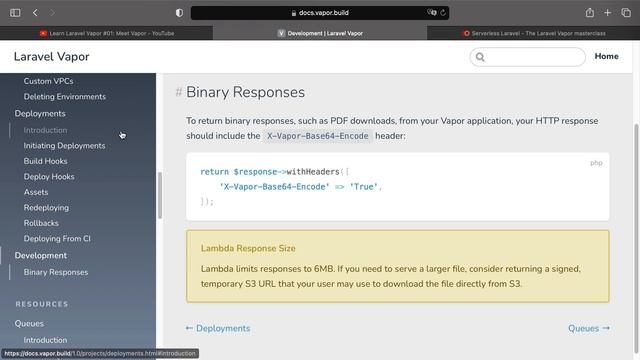The width and height of the screenshot is (640, 360).
Task: Toggle the Safari sidebar icon
Action: 15,13
